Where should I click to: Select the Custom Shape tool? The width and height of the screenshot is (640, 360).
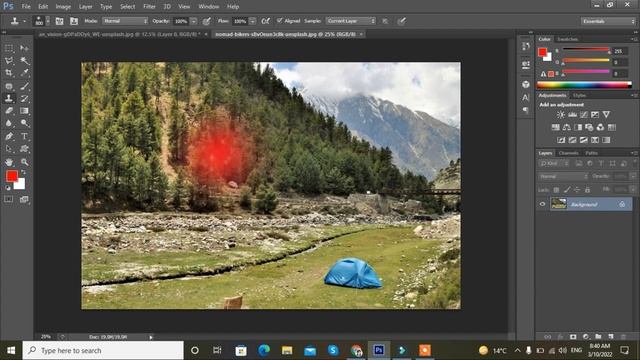click(24, 149)
